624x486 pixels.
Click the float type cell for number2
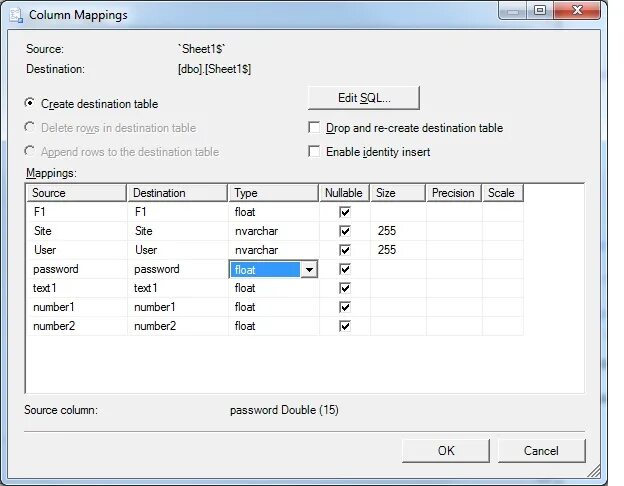(x=274, y=326)
